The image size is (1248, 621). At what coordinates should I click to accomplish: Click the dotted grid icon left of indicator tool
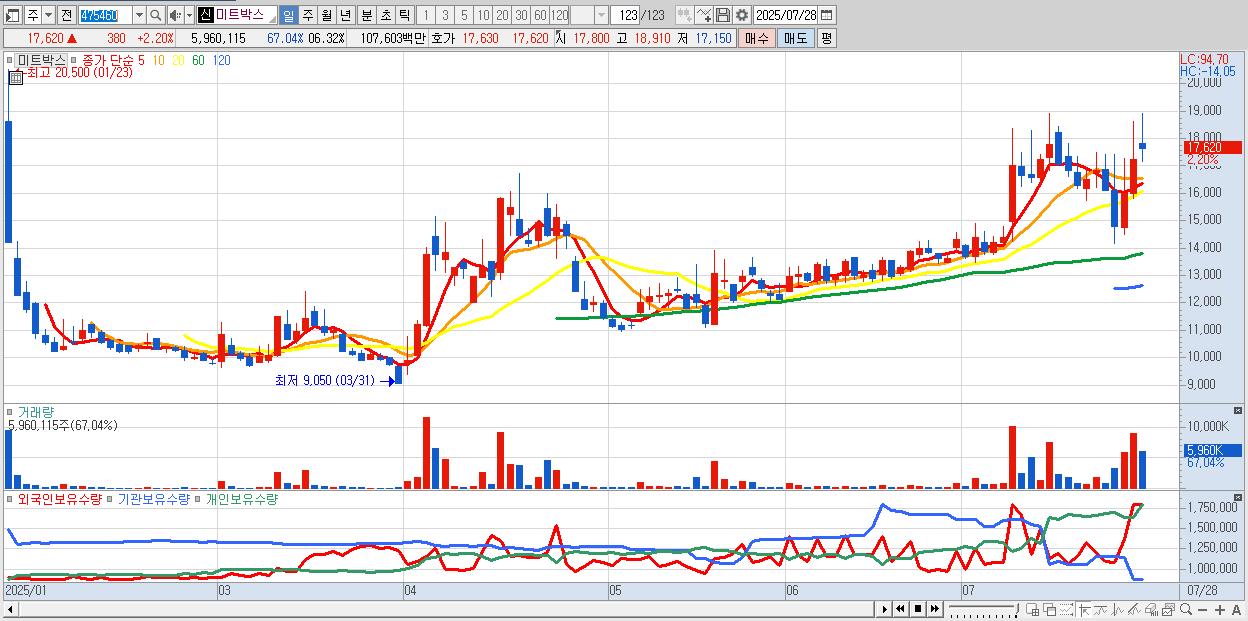[x=685, y=15]
